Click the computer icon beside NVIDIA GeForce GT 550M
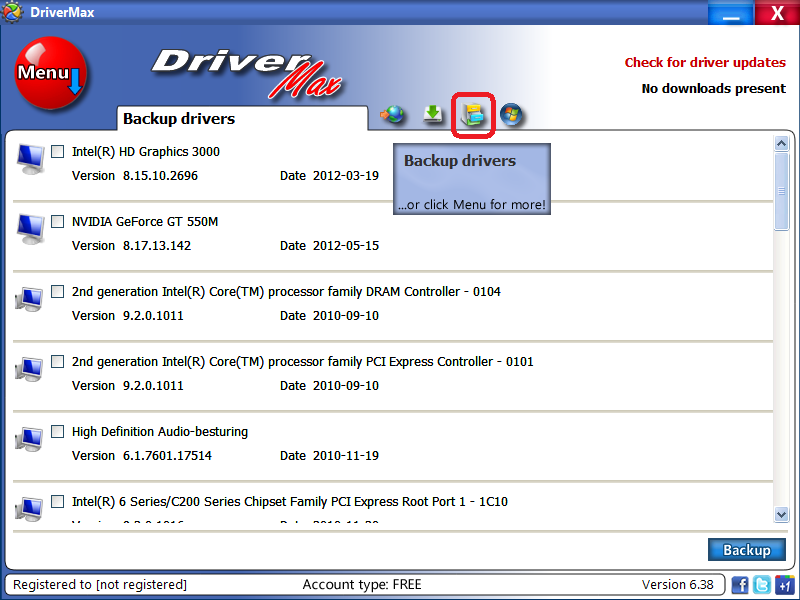Screen dimensions: 800x600 [29, 229]
